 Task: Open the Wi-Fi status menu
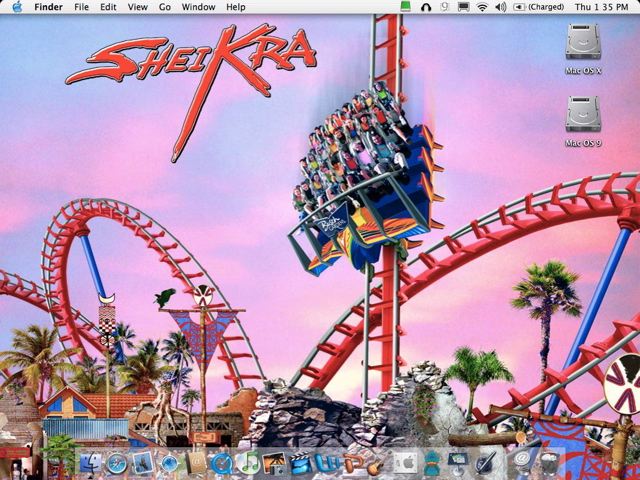tap(481, 7)
